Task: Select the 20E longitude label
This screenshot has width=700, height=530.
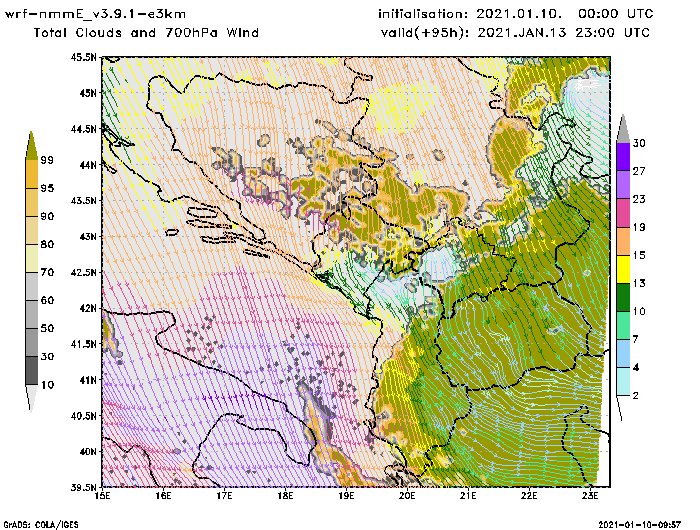Action: [x=407, y=496]
